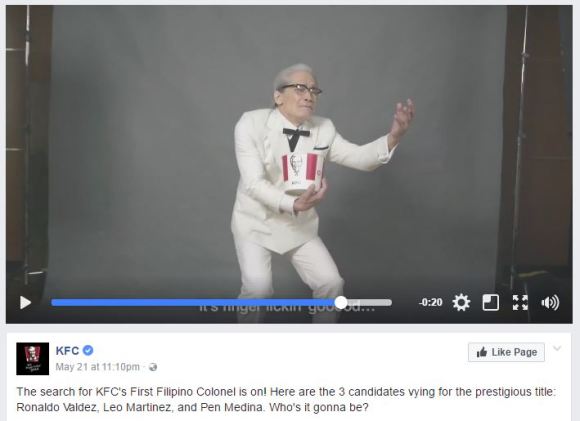
Task: Click the post caption about Filipino Colonel
Action: [x=286, y=400]
